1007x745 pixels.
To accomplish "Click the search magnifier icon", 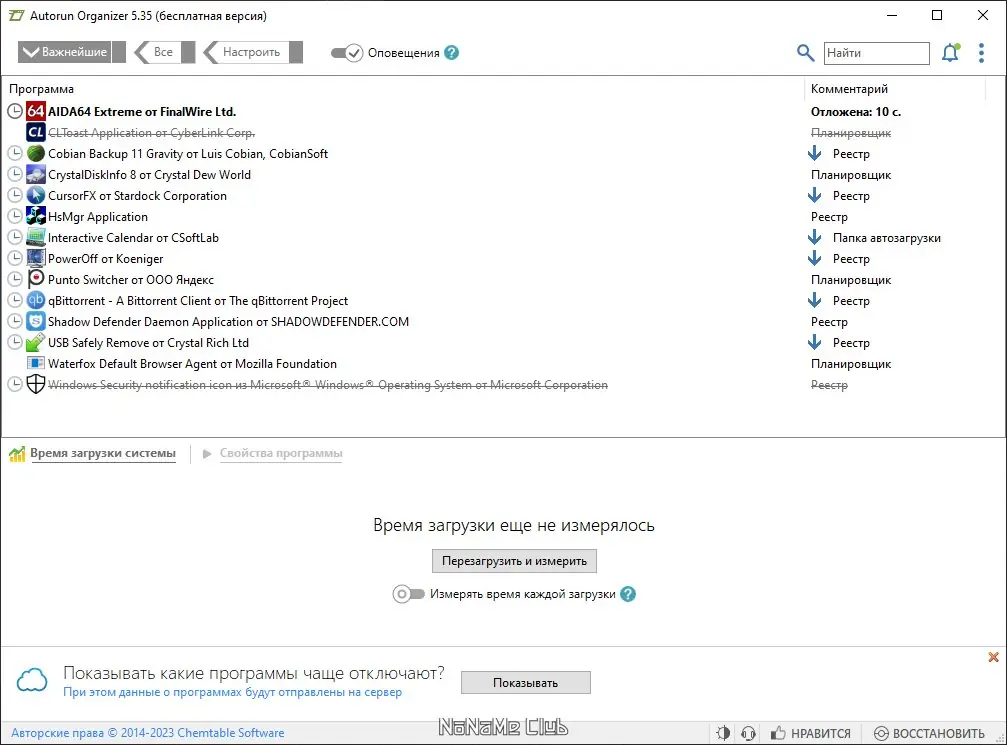I will coord(805,53).
